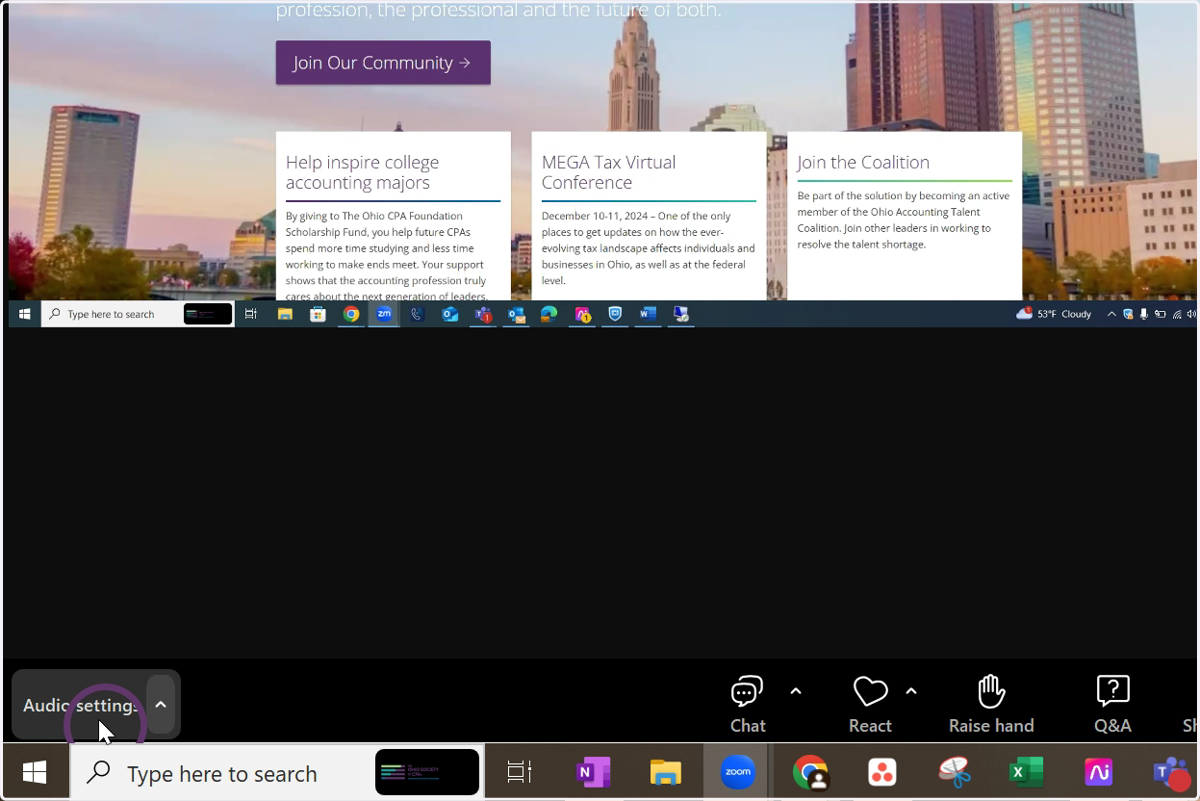Open the red three-dot app icon on taskbar
The height and width of the screenshot is (801, 1200).
click(x=882, y=772)
